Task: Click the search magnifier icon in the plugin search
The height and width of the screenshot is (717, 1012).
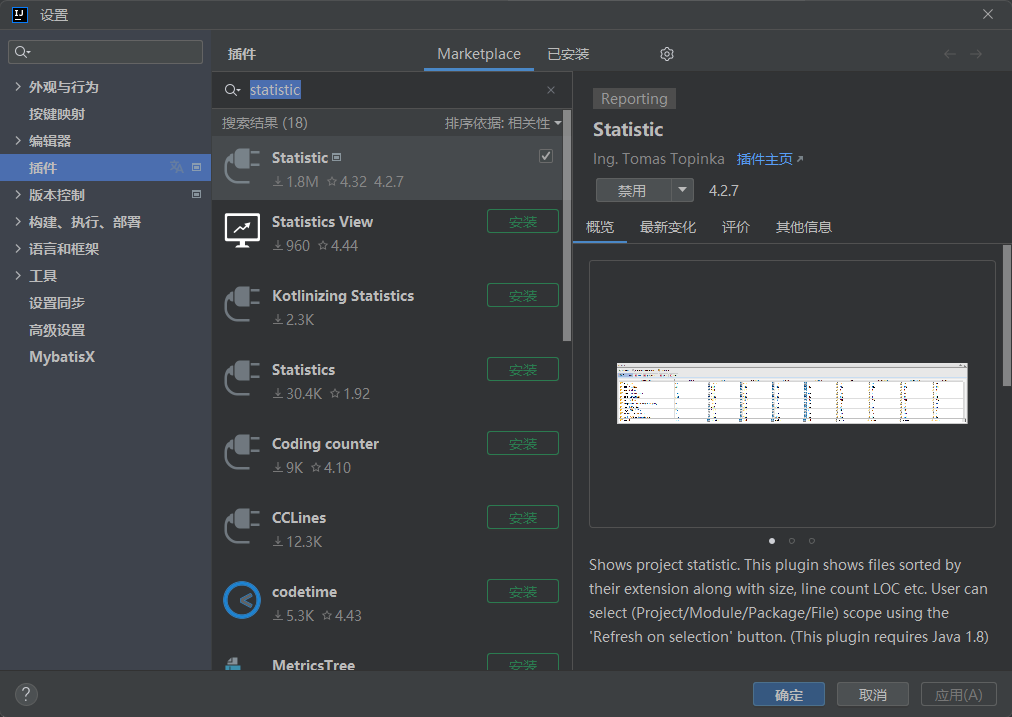Action: [x=232, y=90]
